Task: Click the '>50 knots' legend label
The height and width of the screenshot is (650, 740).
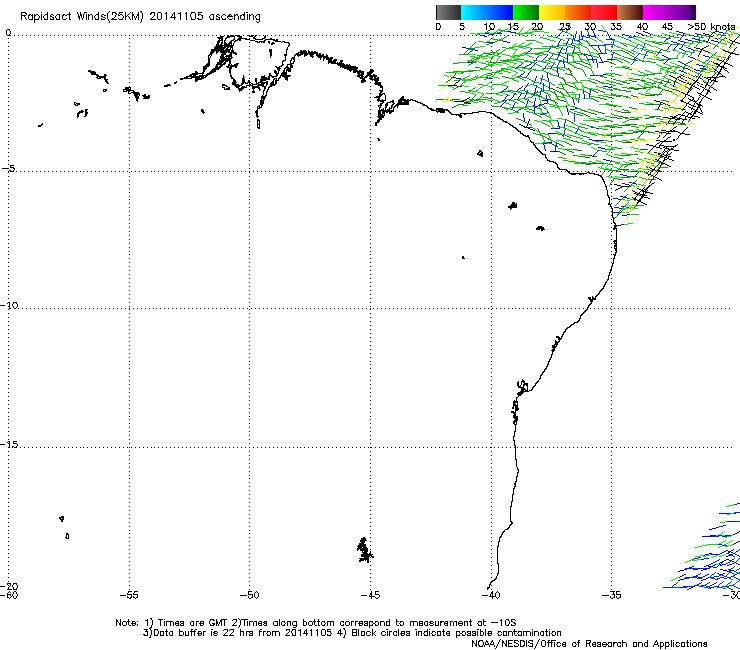Action: pos(711,26)
